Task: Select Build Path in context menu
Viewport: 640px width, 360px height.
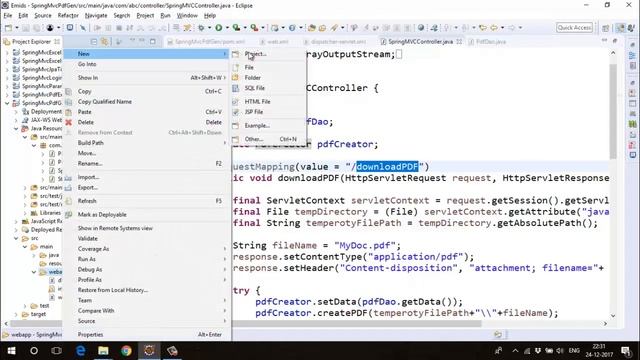Action: pos(146,143)
